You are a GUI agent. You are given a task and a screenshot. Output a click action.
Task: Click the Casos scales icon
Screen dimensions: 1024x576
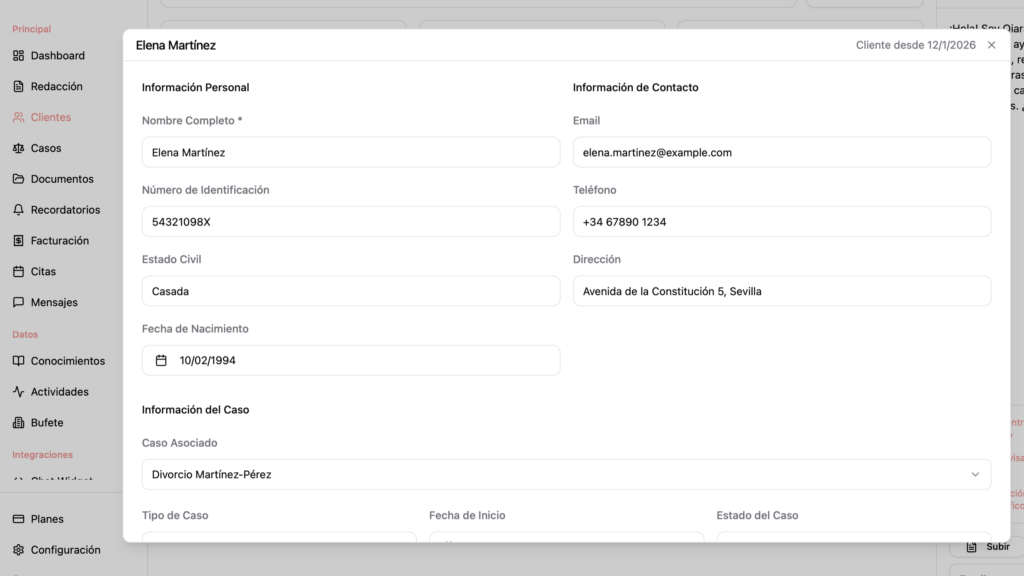18,148
